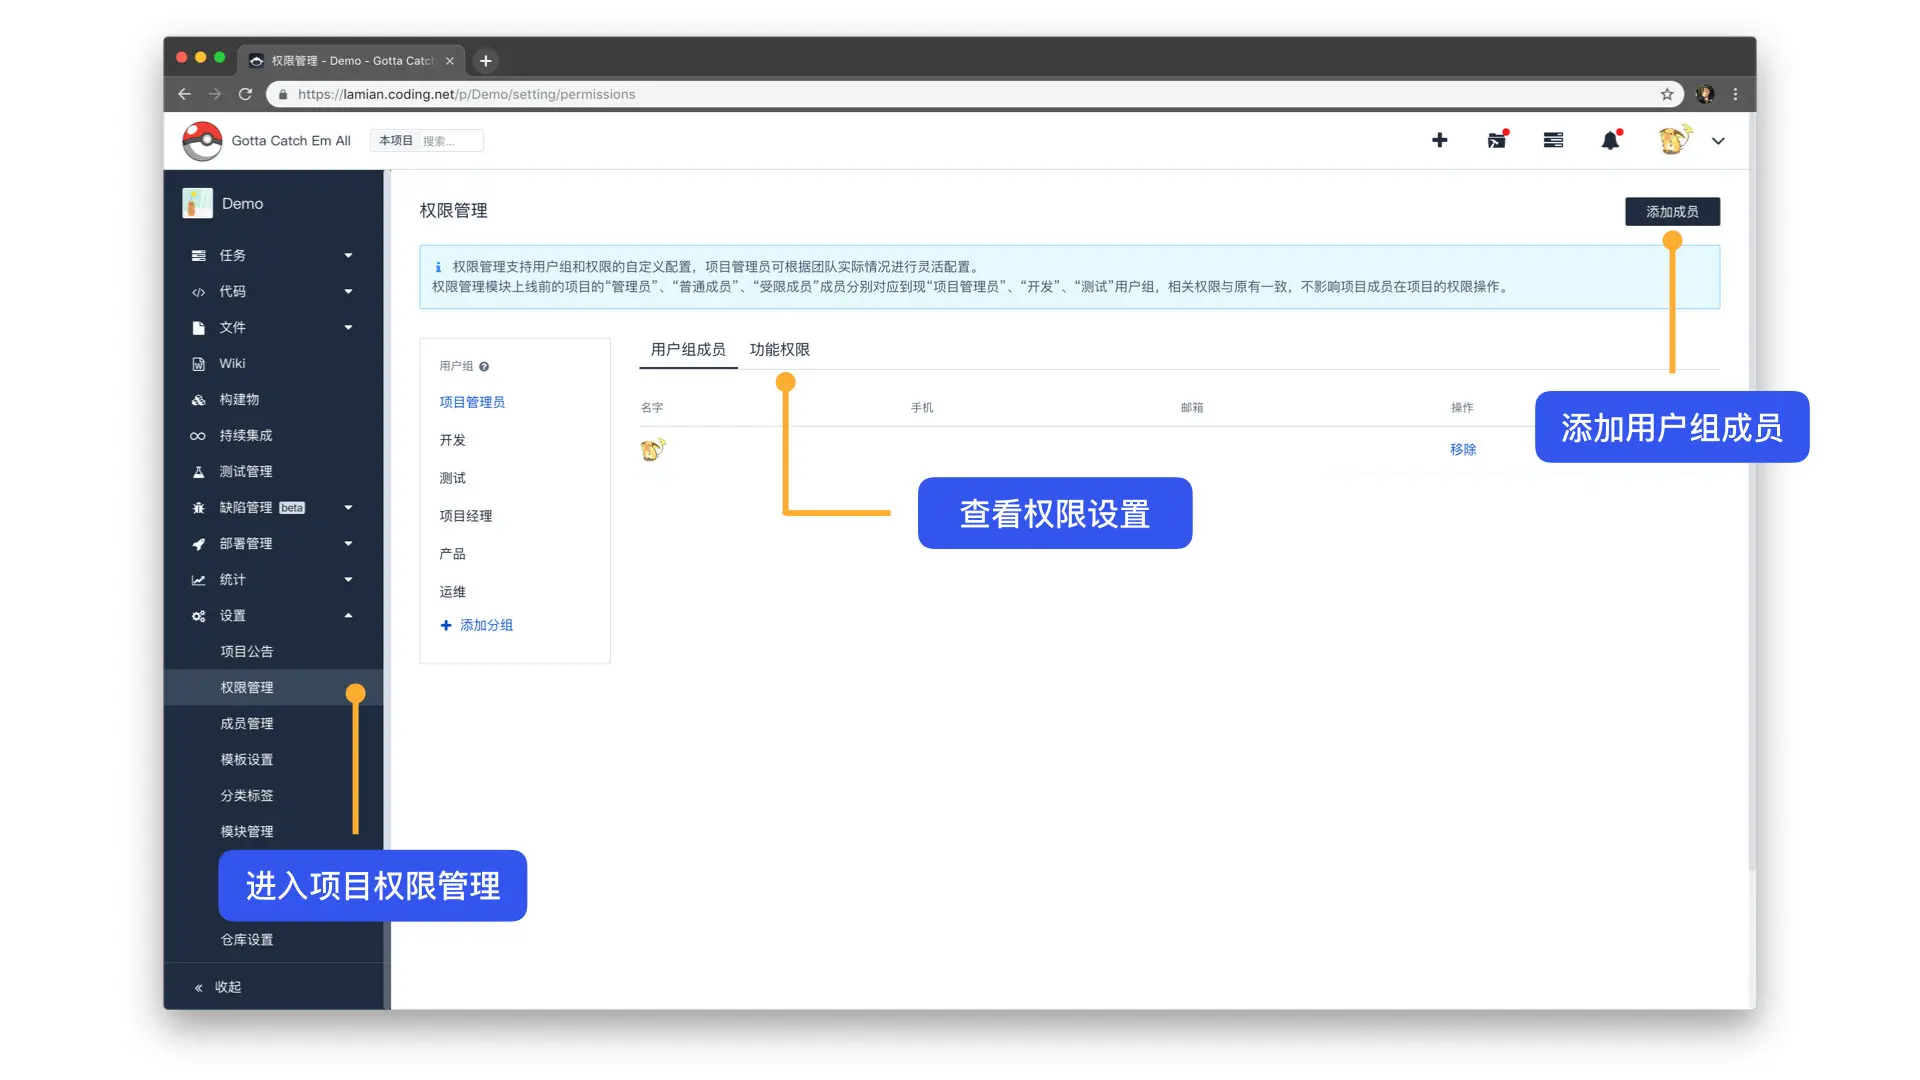Click the 添加成员 button
This screenshot has height=1080, width=1920.
tap(1672, 212)
